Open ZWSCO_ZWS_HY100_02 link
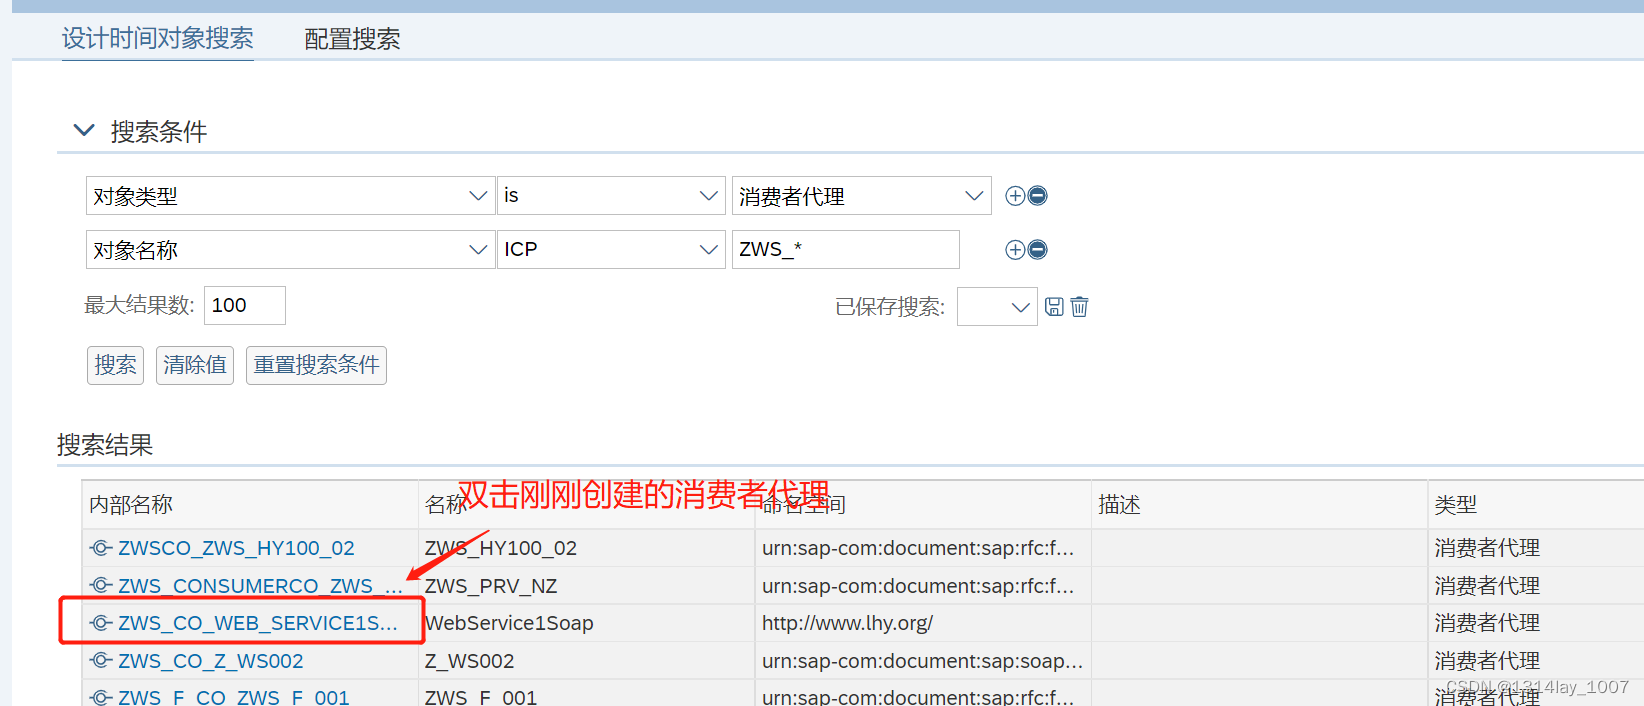 (236, 548)
